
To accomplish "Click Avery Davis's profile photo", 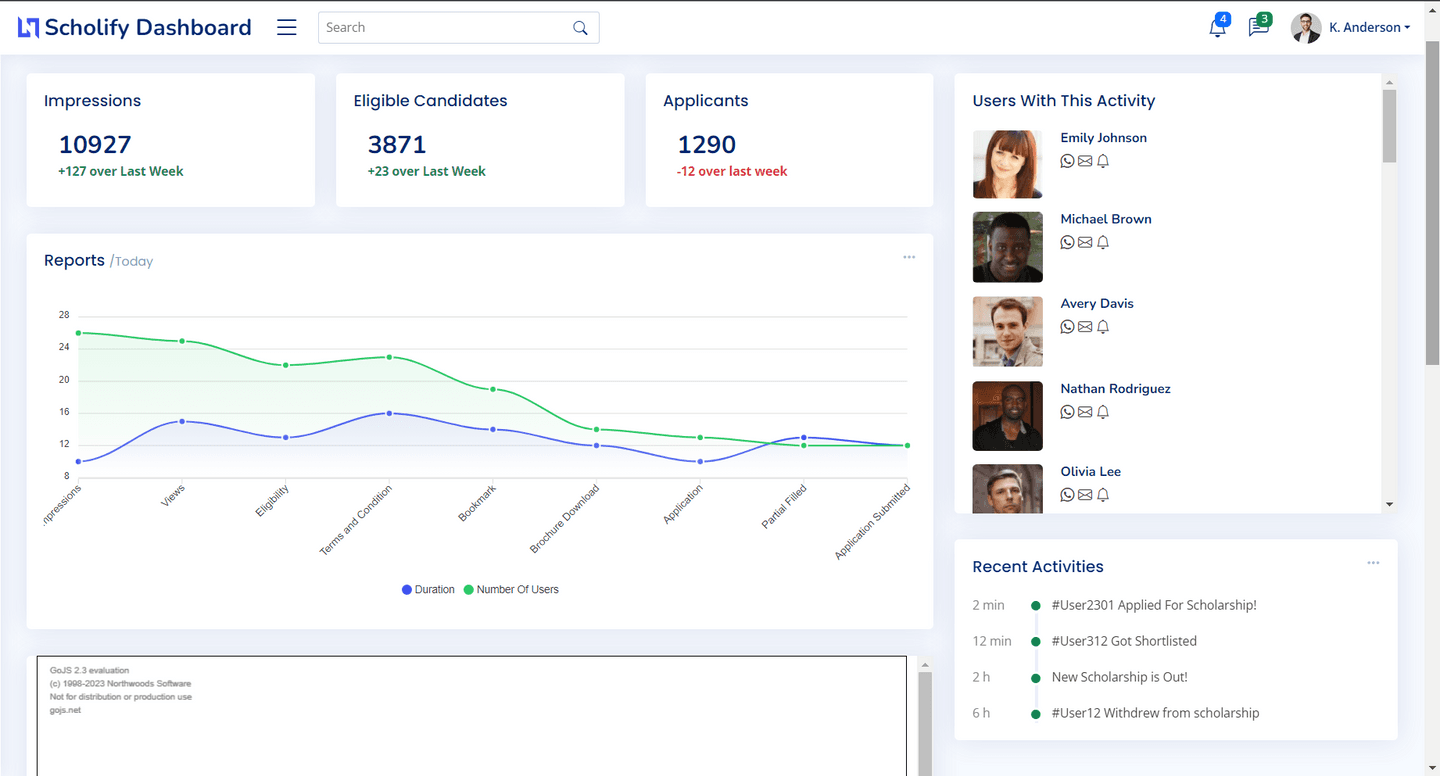I will tap(1007, 332).
